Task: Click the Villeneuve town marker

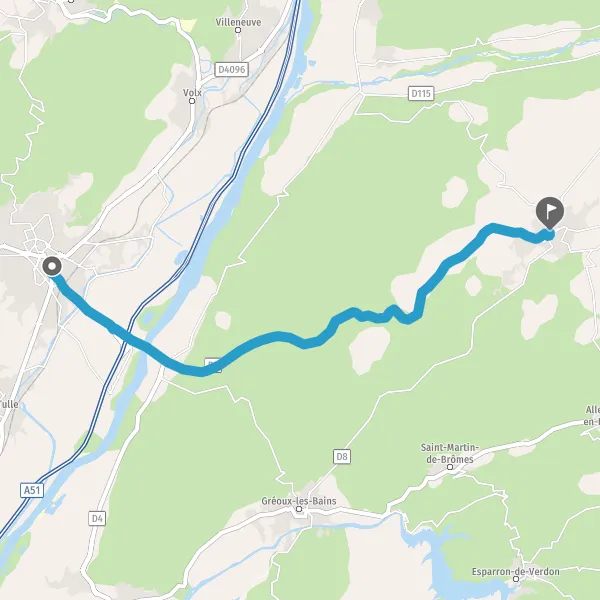Action: (x=238, y=30)
